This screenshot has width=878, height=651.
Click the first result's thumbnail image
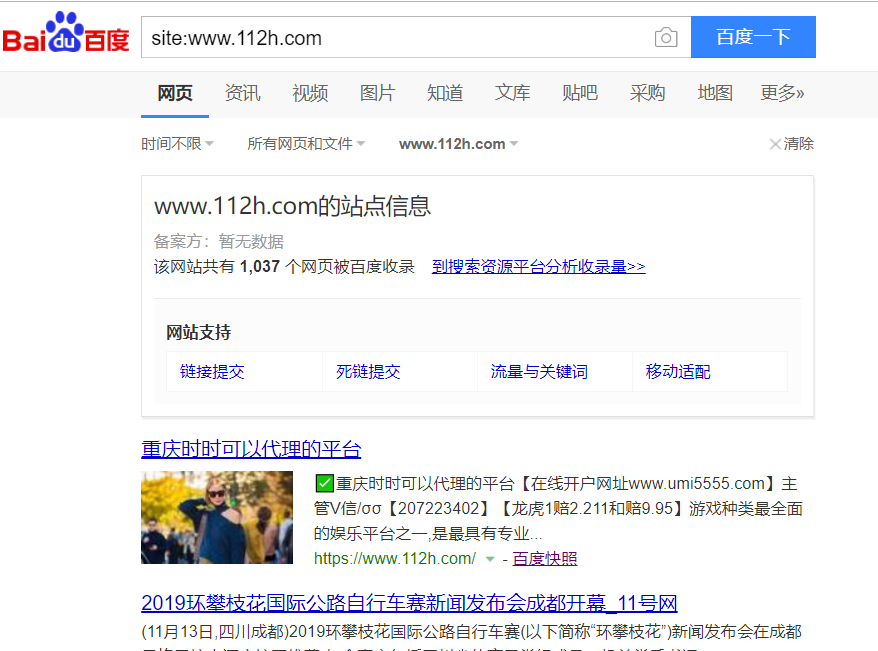coord(217,517)
